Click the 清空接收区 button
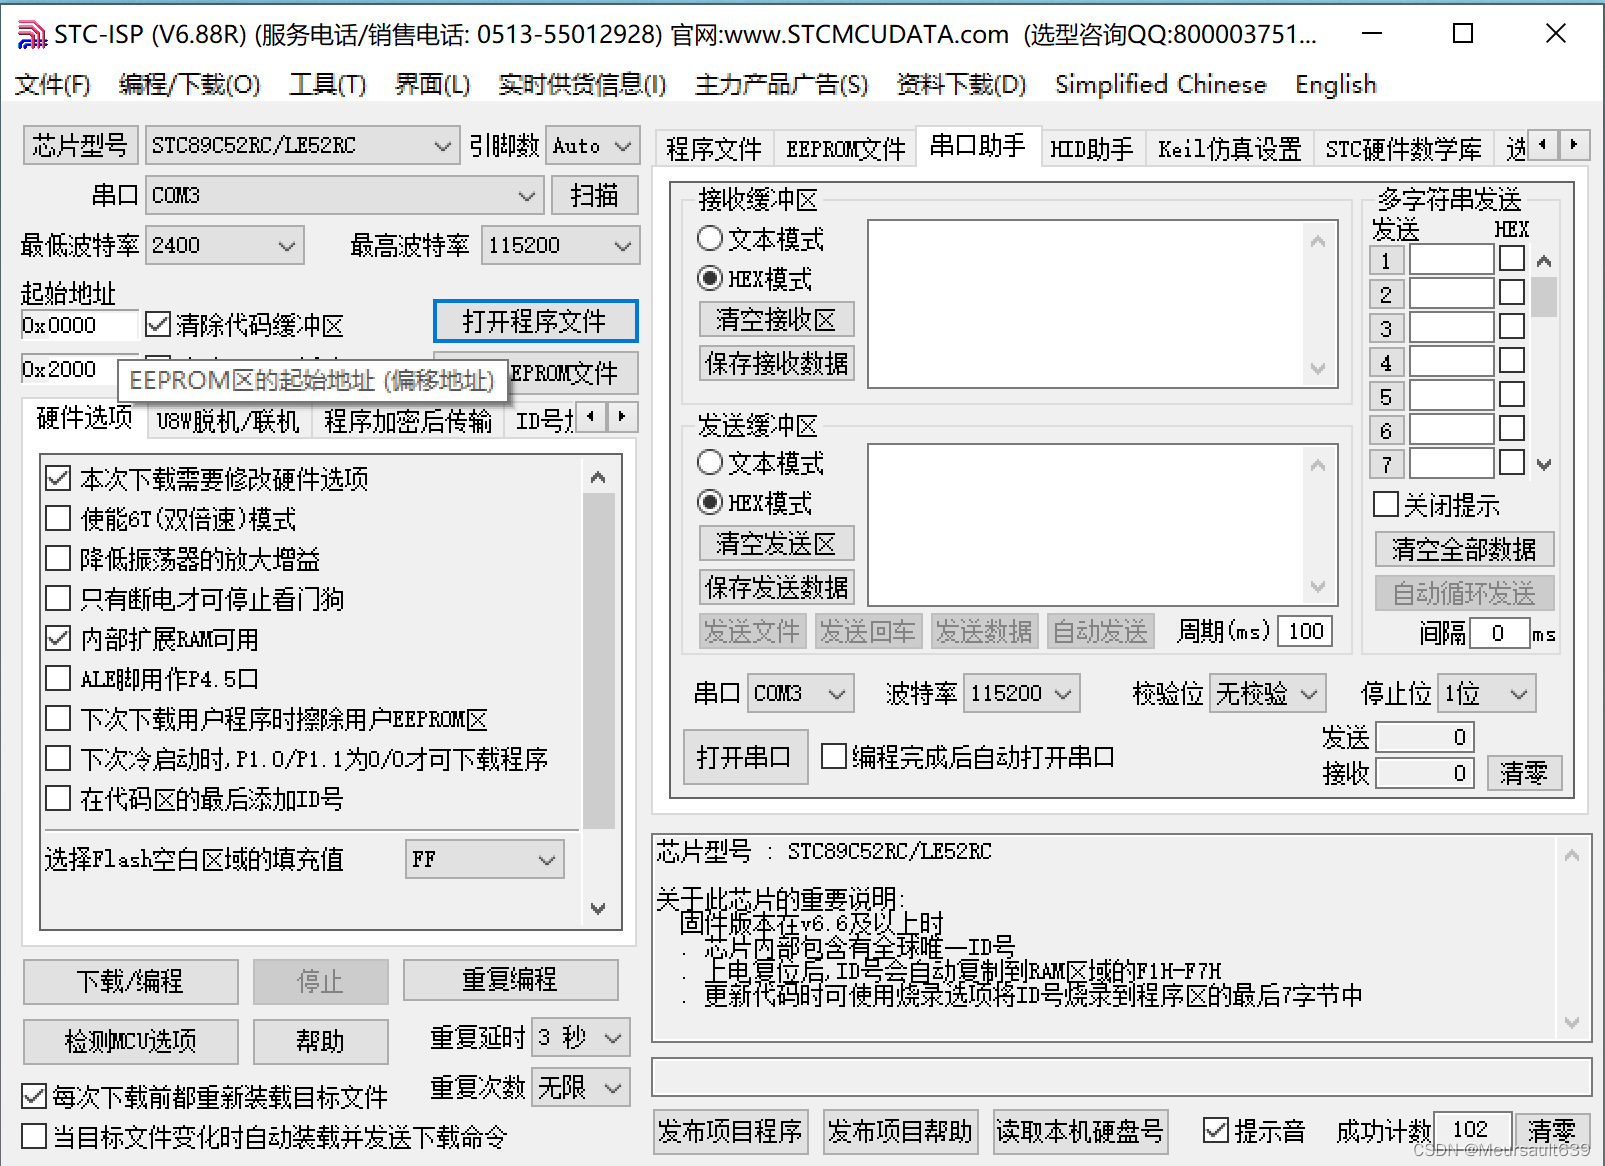The width and height of the screenshot is (1605, 1166). 776,320
